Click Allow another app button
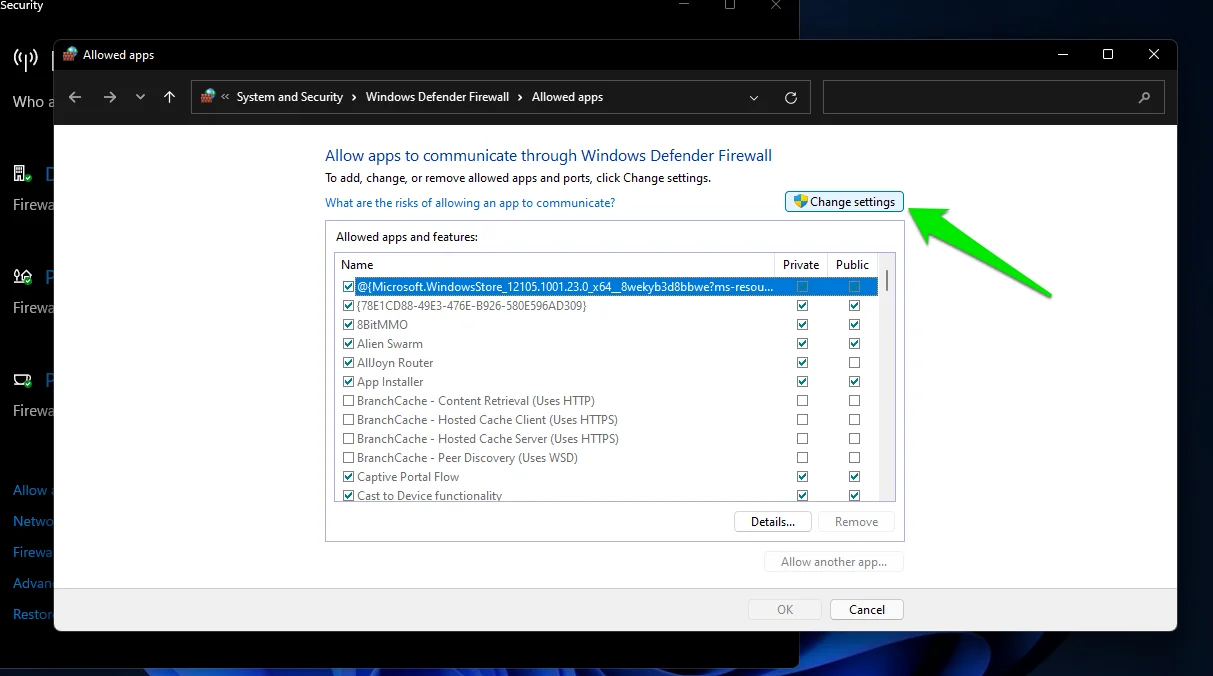 tap(834, 562)
